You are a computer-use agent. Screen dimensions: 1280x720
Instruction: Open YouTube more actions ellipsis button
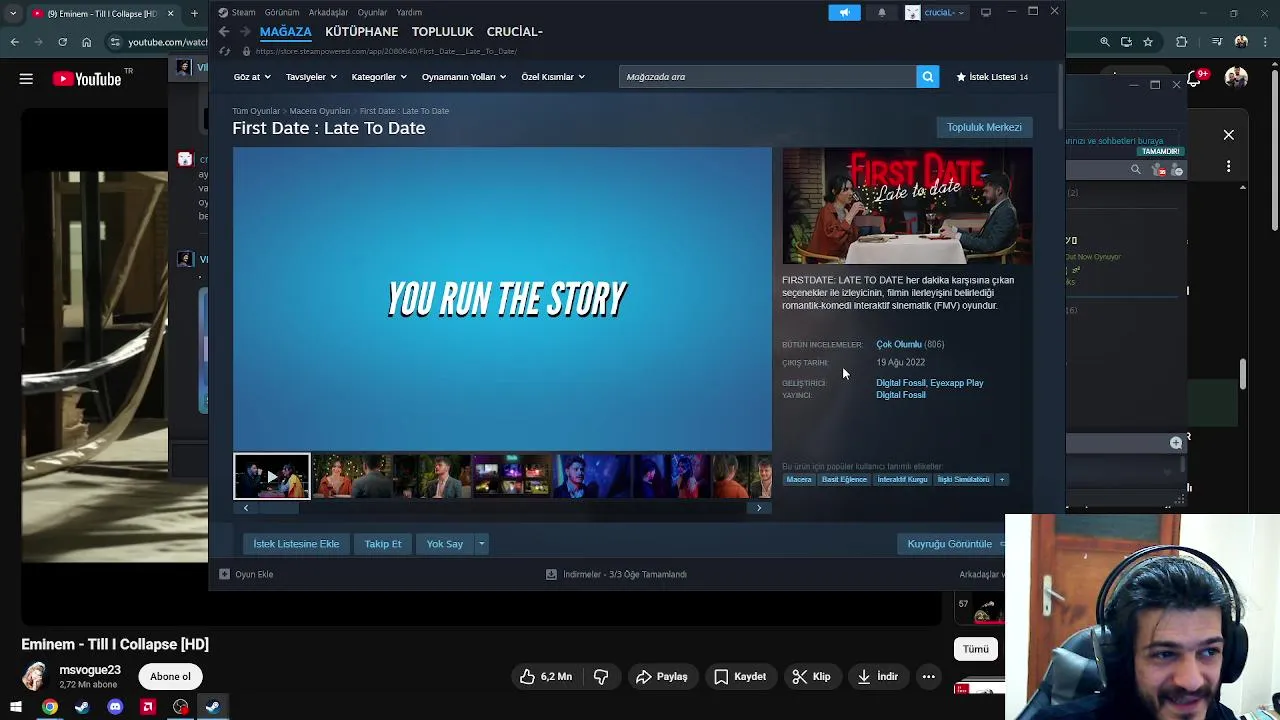(928, 677)
